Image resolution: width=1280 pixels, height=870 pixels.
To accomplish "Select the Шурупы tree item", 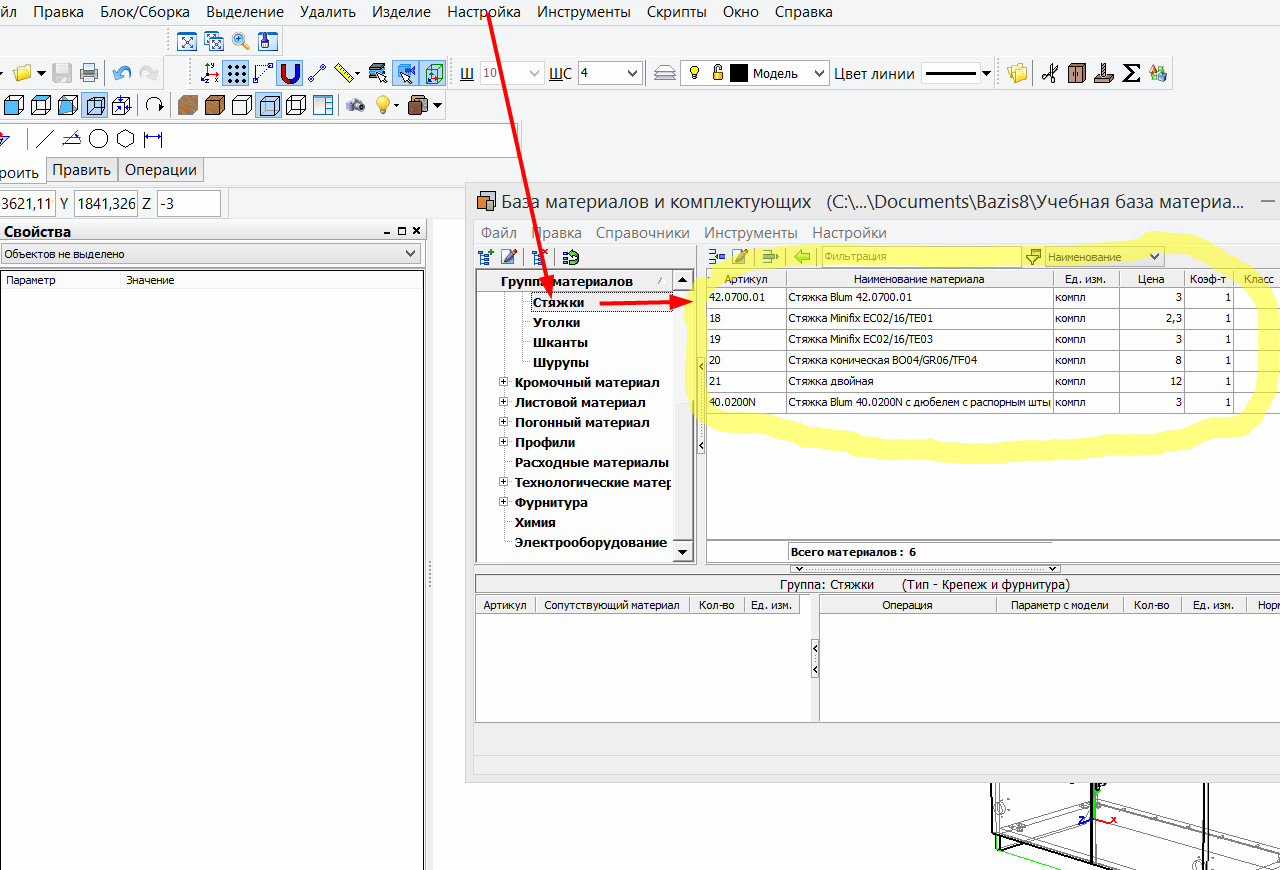I will (x=561, y=362).
